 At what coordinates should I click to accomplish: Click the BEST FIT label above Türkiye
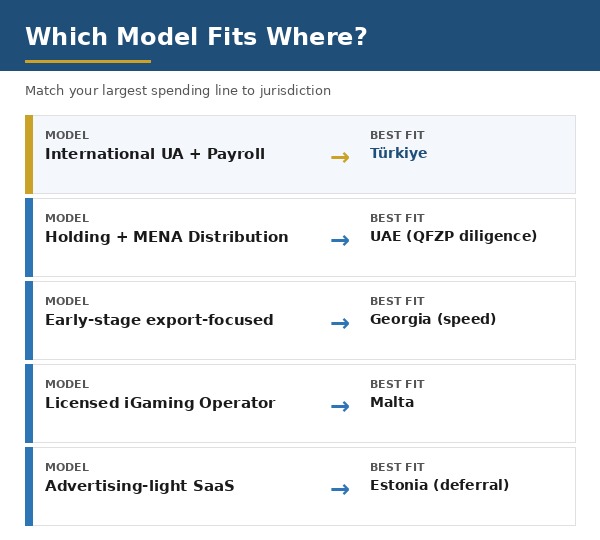(x=397, y=135)
